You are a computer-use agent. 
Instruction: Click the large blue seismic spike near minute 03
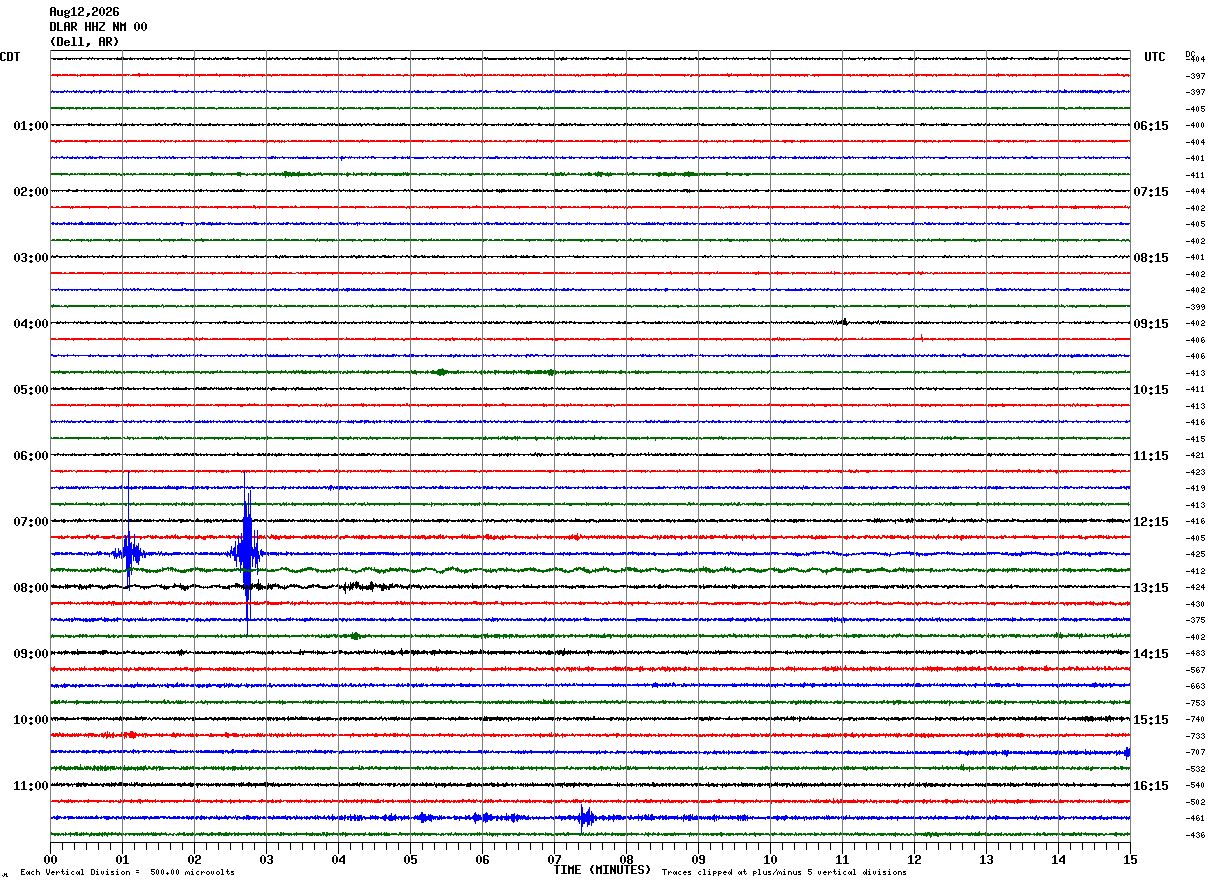(247, 553)
